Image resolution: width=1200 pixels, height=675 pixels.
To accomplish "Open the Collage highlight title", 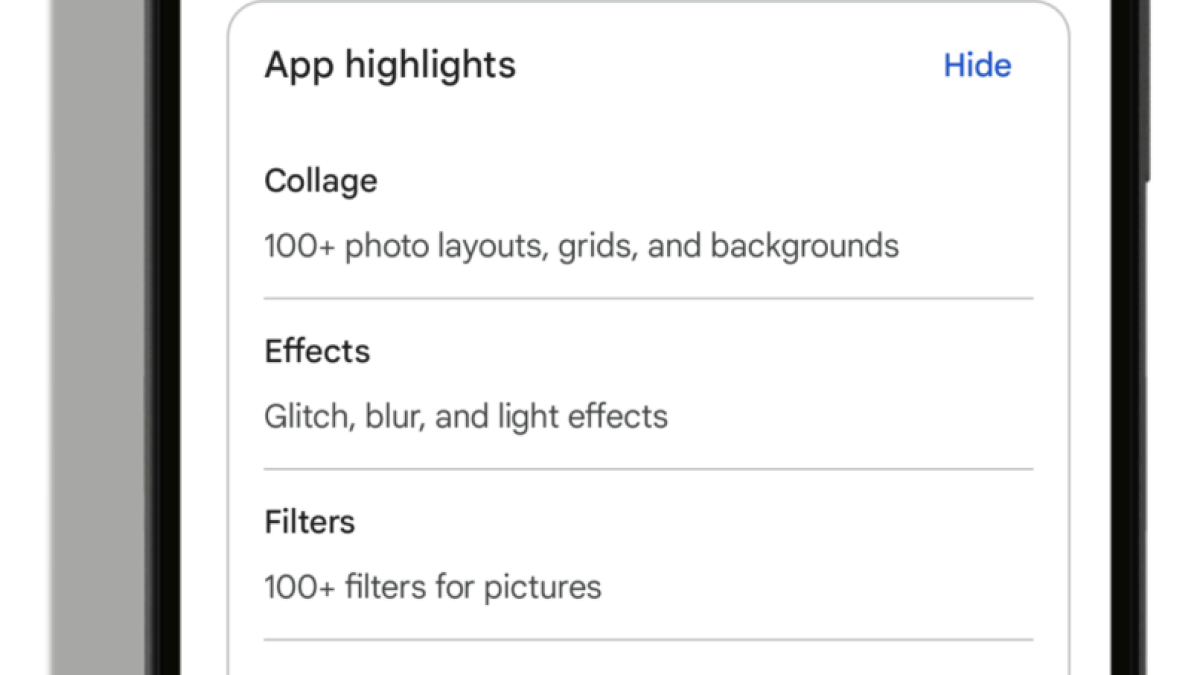I will tap(321, 181).
